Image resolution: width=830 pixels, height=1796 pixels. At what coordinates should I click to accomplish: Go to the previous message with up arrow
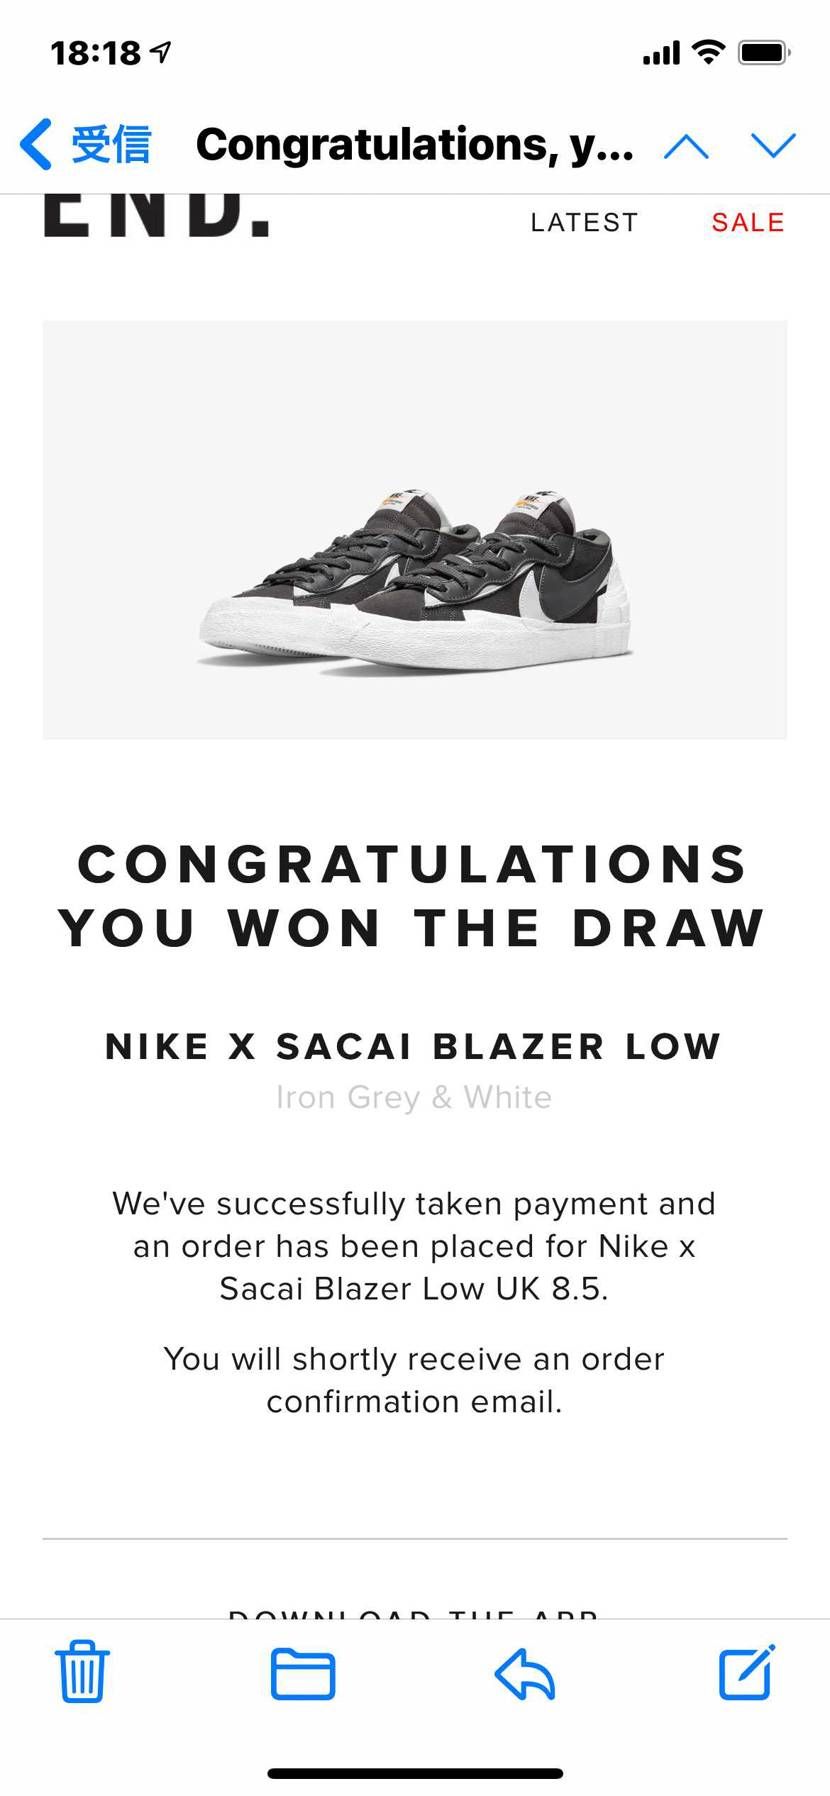[686, 147]
